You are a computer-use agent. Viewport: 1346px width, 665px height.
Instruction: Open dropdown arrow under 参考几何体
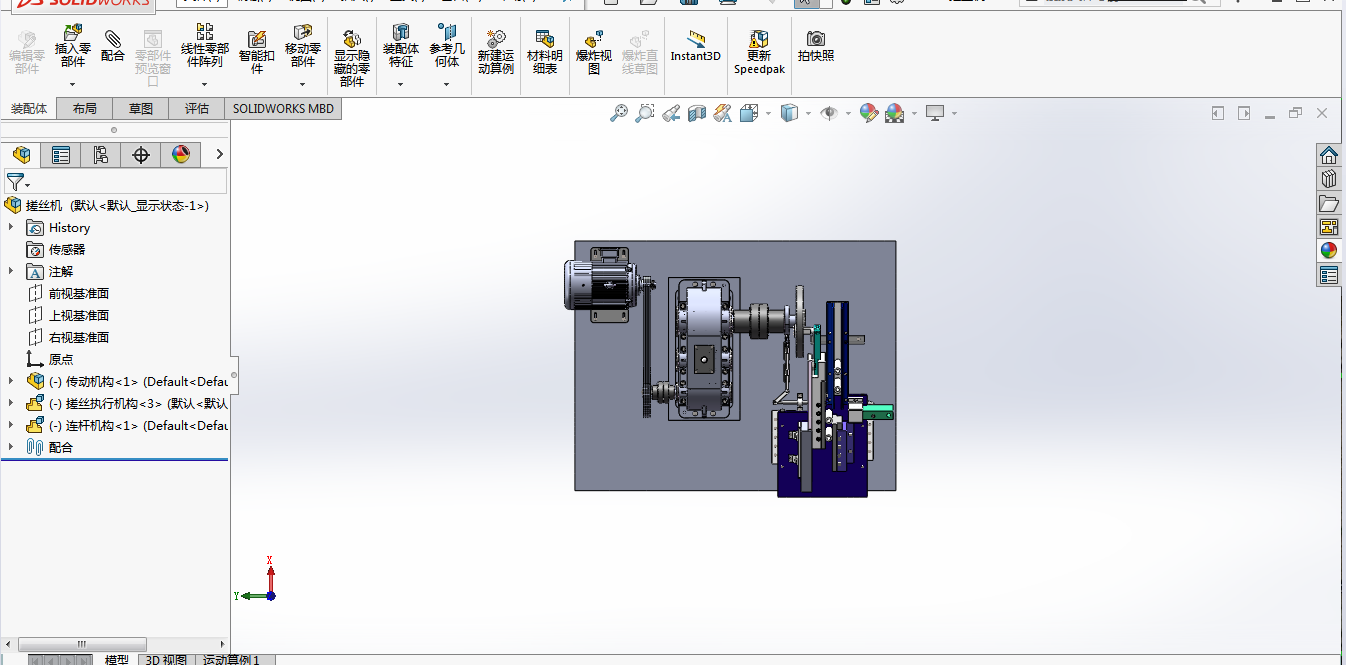(x=447, y=85)
